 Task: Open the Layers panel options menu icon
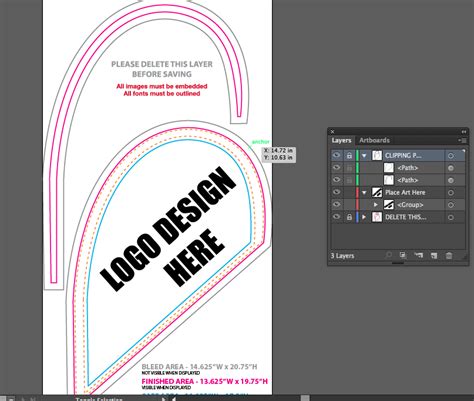pyautogui.click(x=462, y=140)
